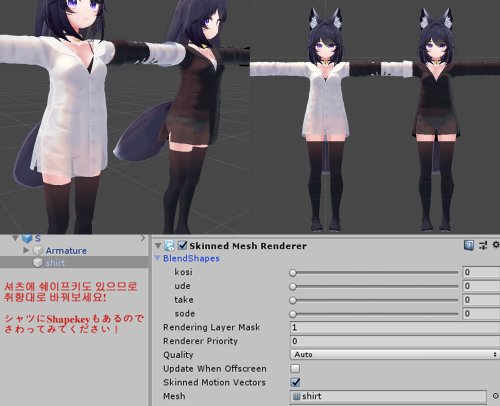Click the cube icon next to Armature
The width and height of the screenshot is (500, 406).
pos(38,250)
